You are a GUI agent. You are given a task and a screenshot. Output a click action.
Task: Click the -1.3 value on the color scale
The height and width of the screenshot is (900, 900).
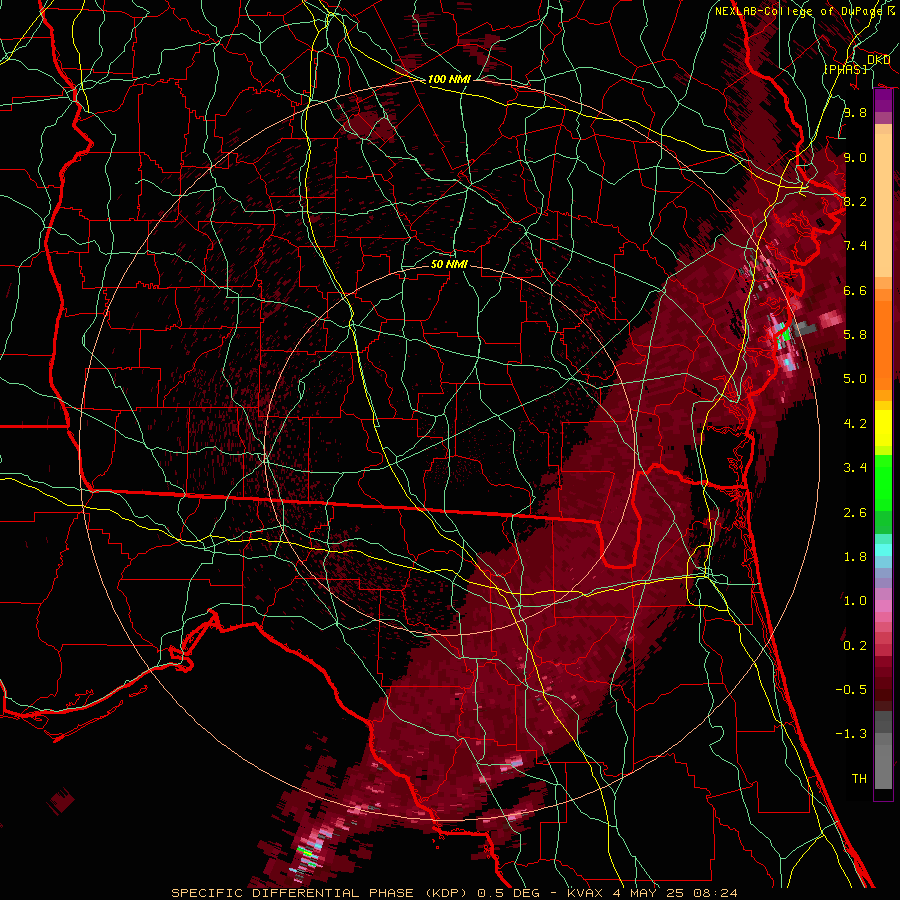click(851, 734)
